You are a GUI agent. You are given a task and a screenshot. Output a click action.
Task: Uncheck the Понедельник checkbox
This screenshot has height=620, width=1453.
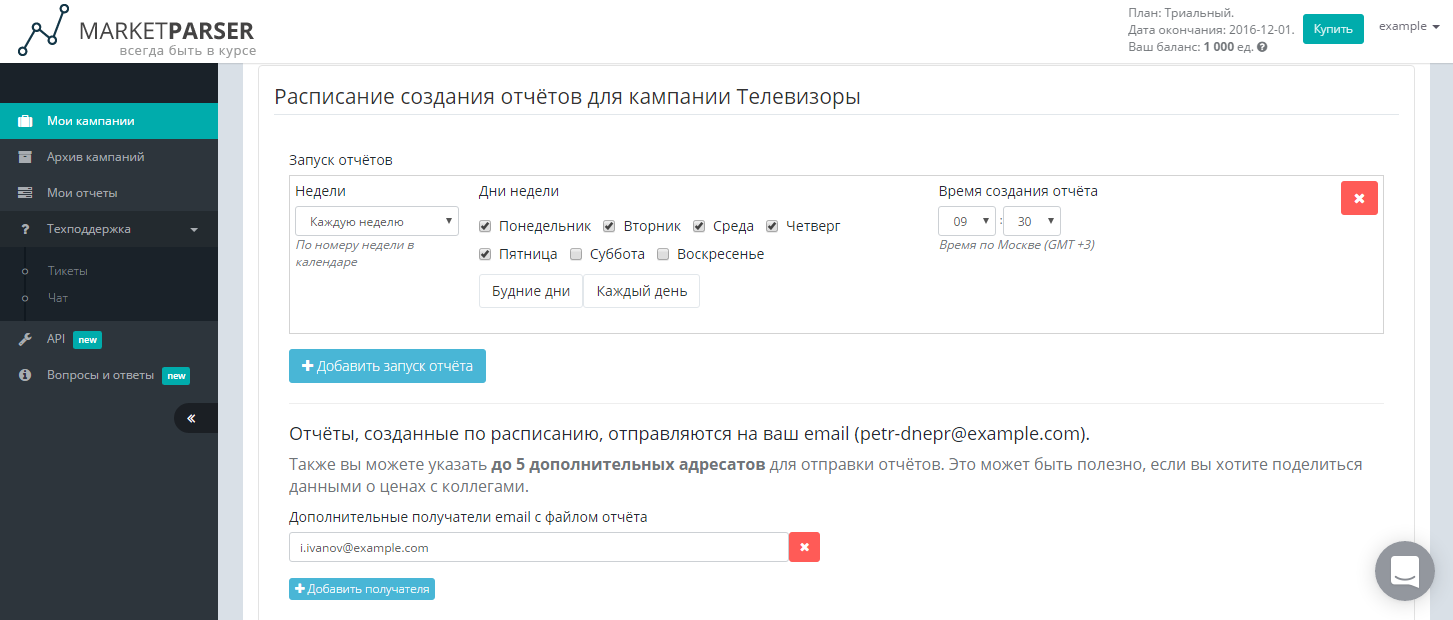pos(485,226)
